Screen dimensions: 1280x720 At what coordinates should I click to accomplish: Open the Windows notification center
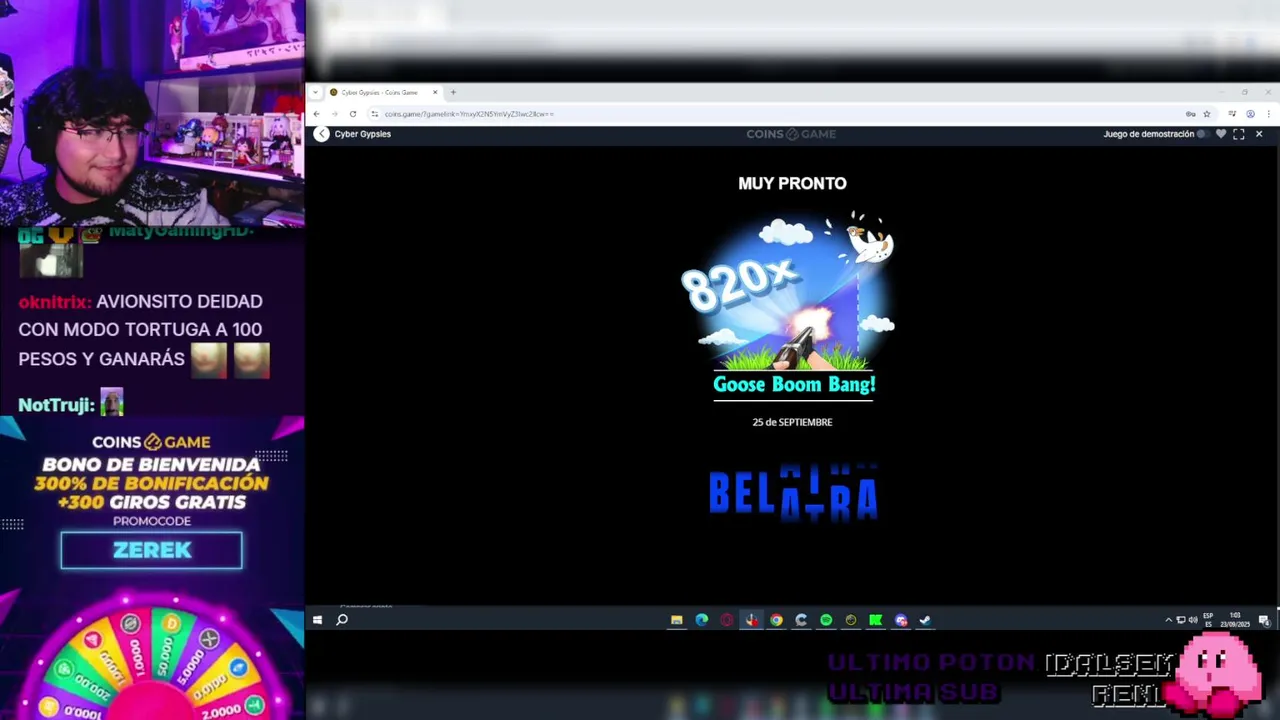tap(1264, 620)
